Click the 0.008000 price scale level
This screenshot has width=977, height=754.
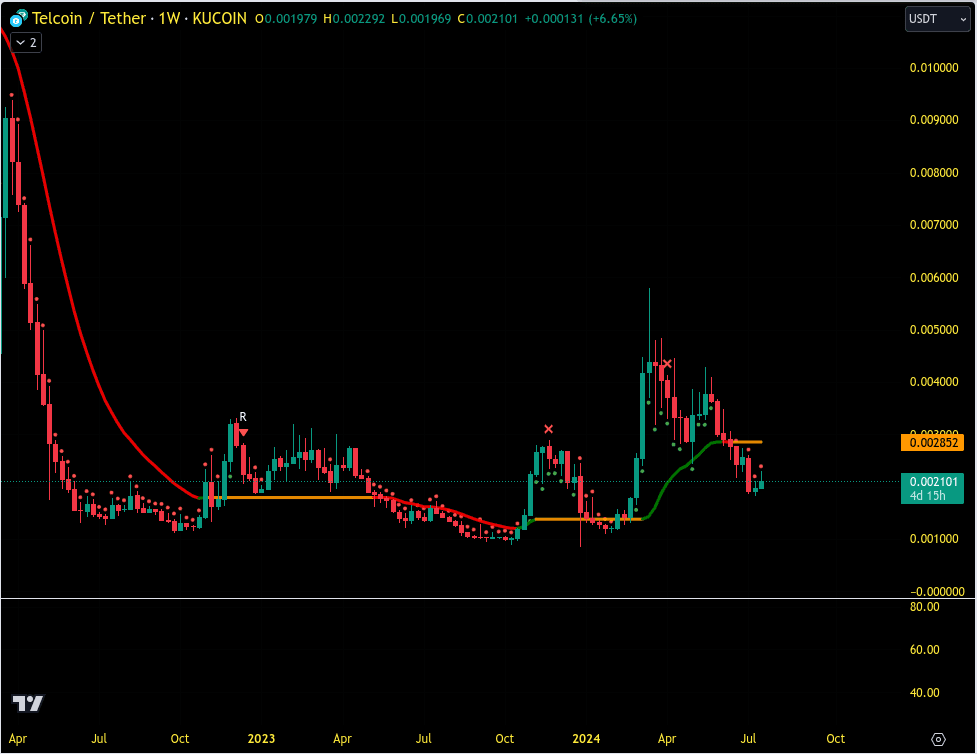click(934, 173)
